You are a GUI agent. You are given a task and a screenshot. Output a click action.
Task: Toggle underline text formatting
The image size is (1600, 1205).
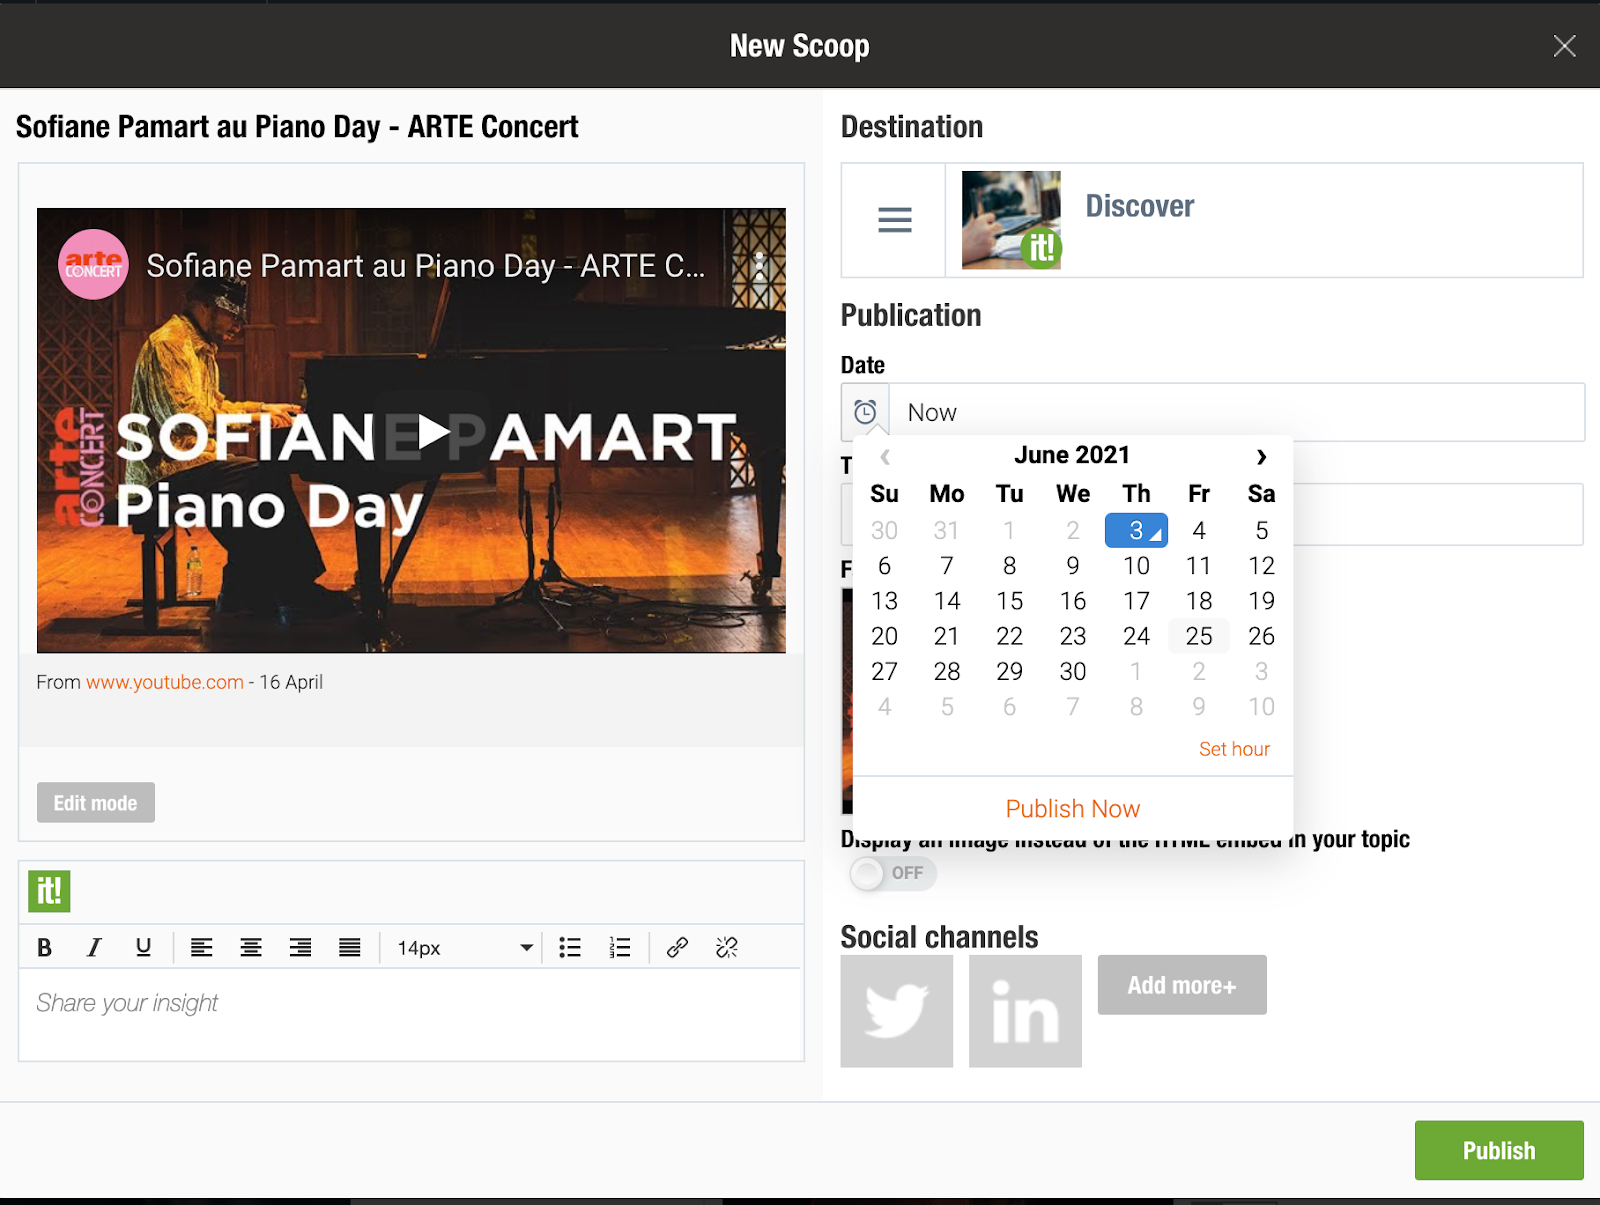click(143, 947)
